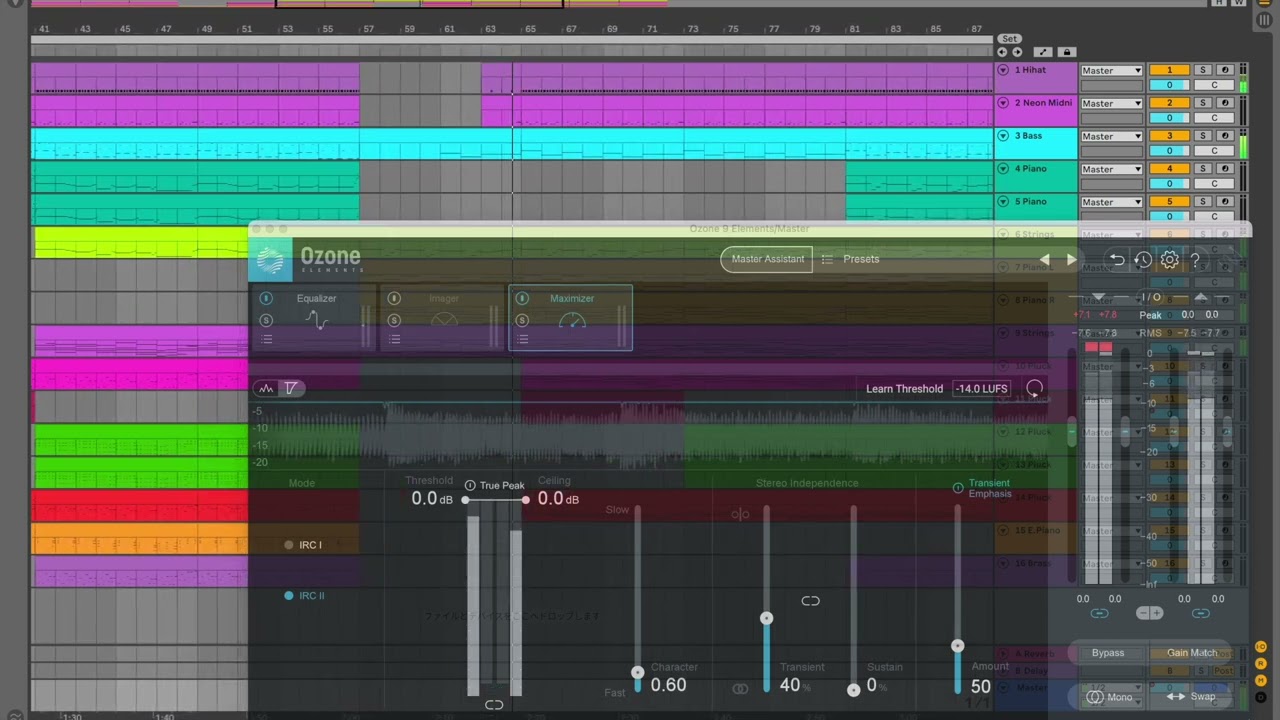1280x720 pixels.
Task: Solo the 2 Neon Midni track S button
Action: [x=1203, y=103]
